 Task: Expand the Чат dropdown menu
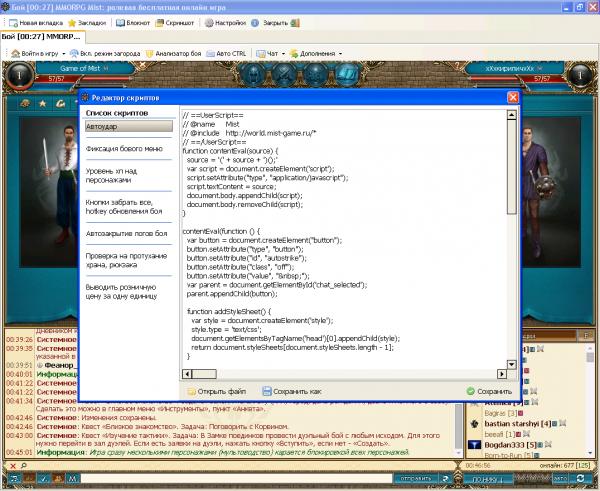pos(269,53)
